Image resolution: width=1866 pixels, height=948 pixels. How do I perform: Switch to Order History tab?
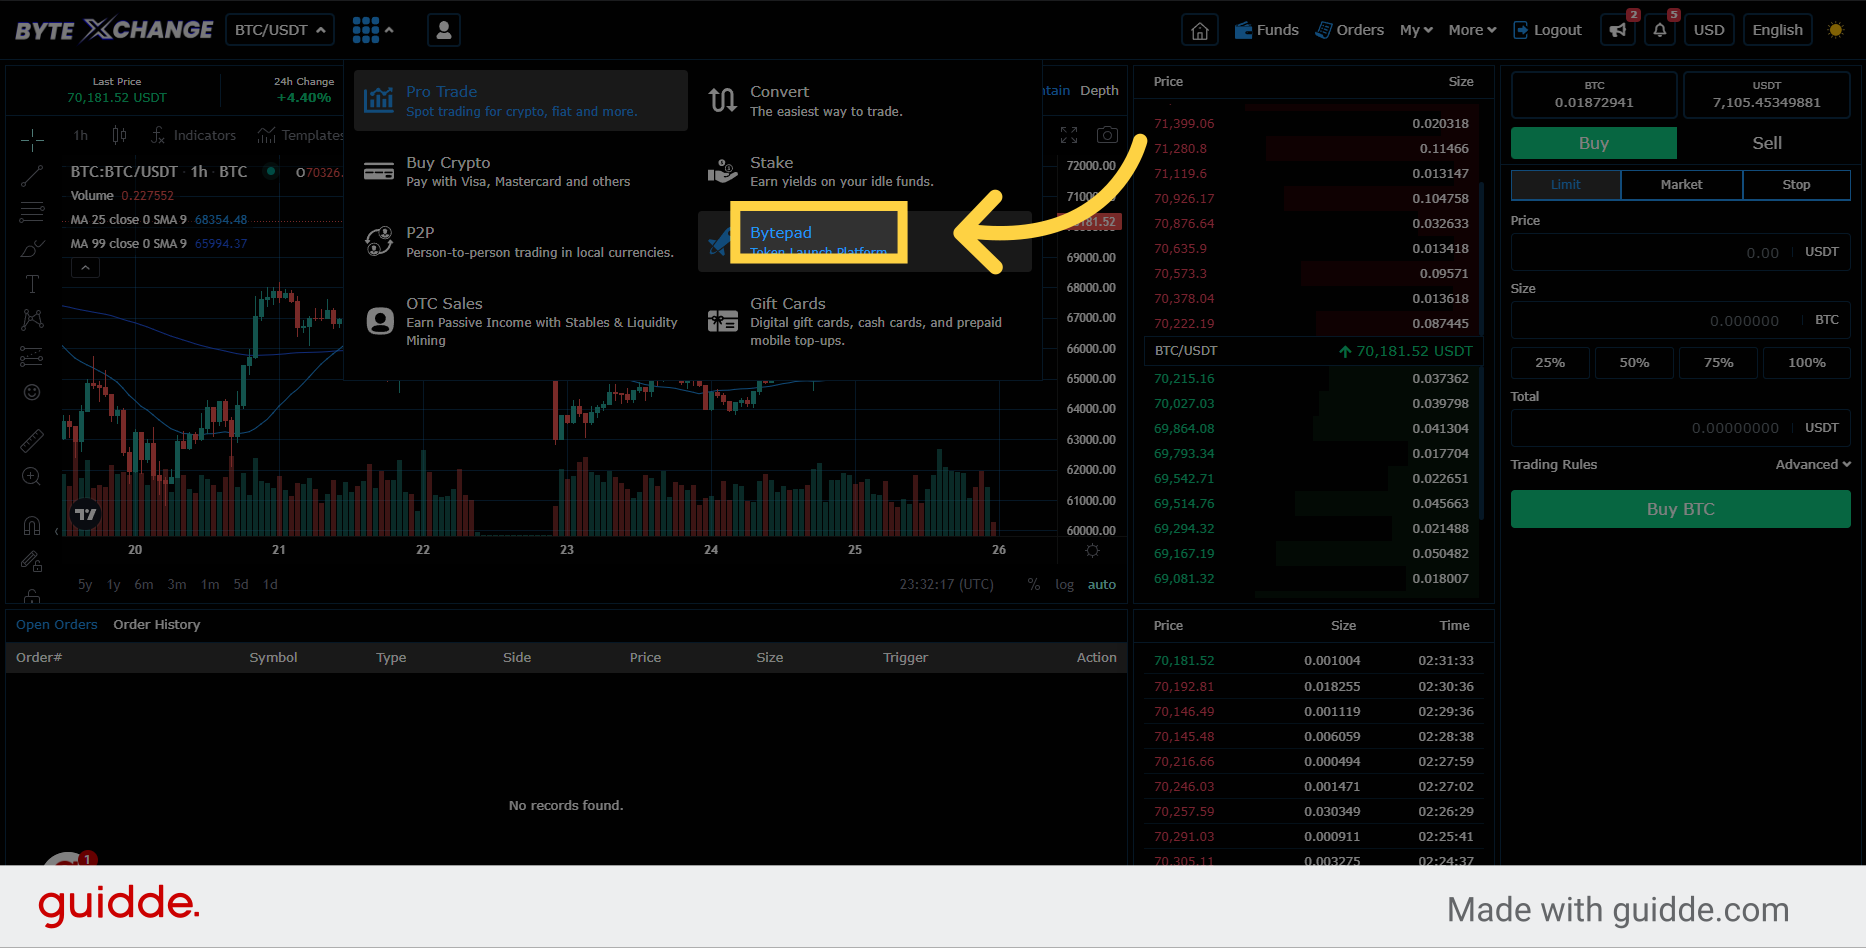(x=157, y=625)
